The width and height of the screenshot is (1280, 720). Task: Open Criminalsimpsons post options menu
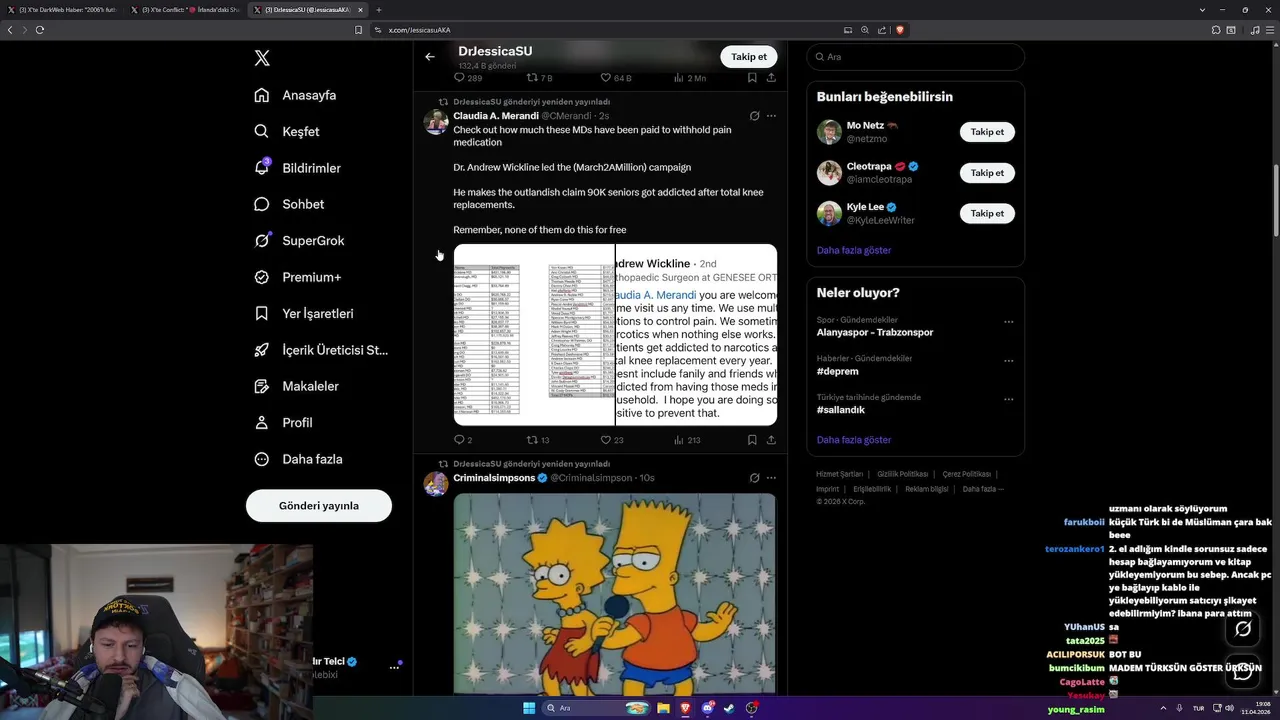(x=771, y=478)
